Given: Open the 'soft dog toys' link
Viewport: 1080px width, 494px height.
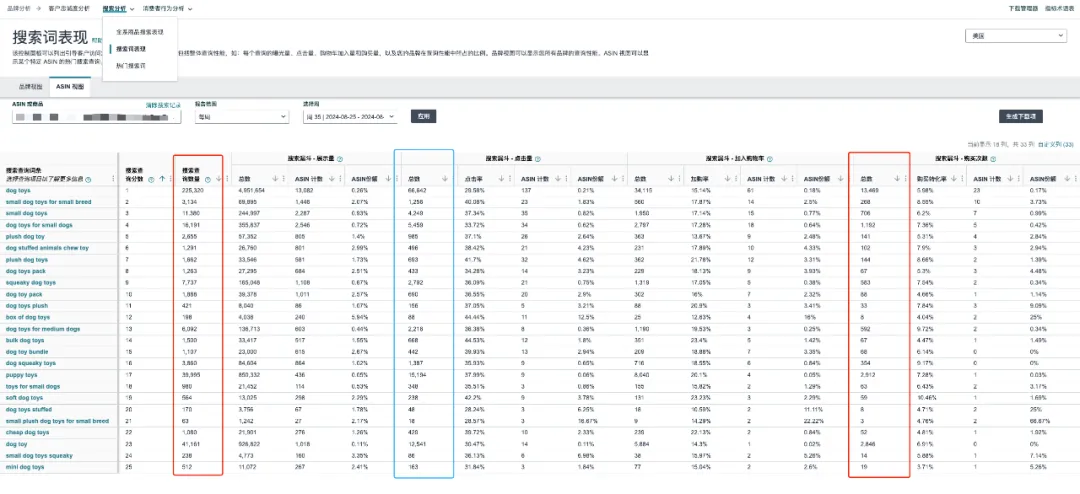Looking at the screenshot, I should [x=24, y=398].
